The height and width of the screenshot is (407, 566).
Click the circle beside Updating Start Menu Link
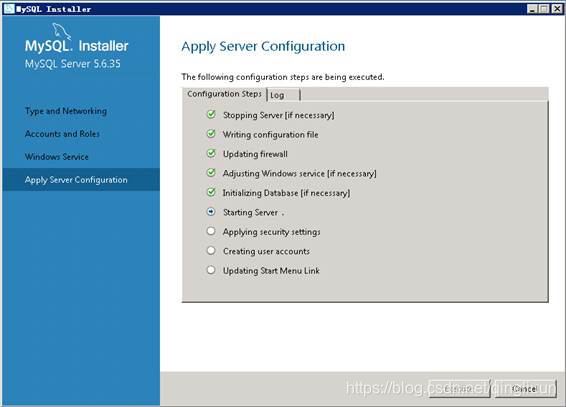(x=211, y=270)
